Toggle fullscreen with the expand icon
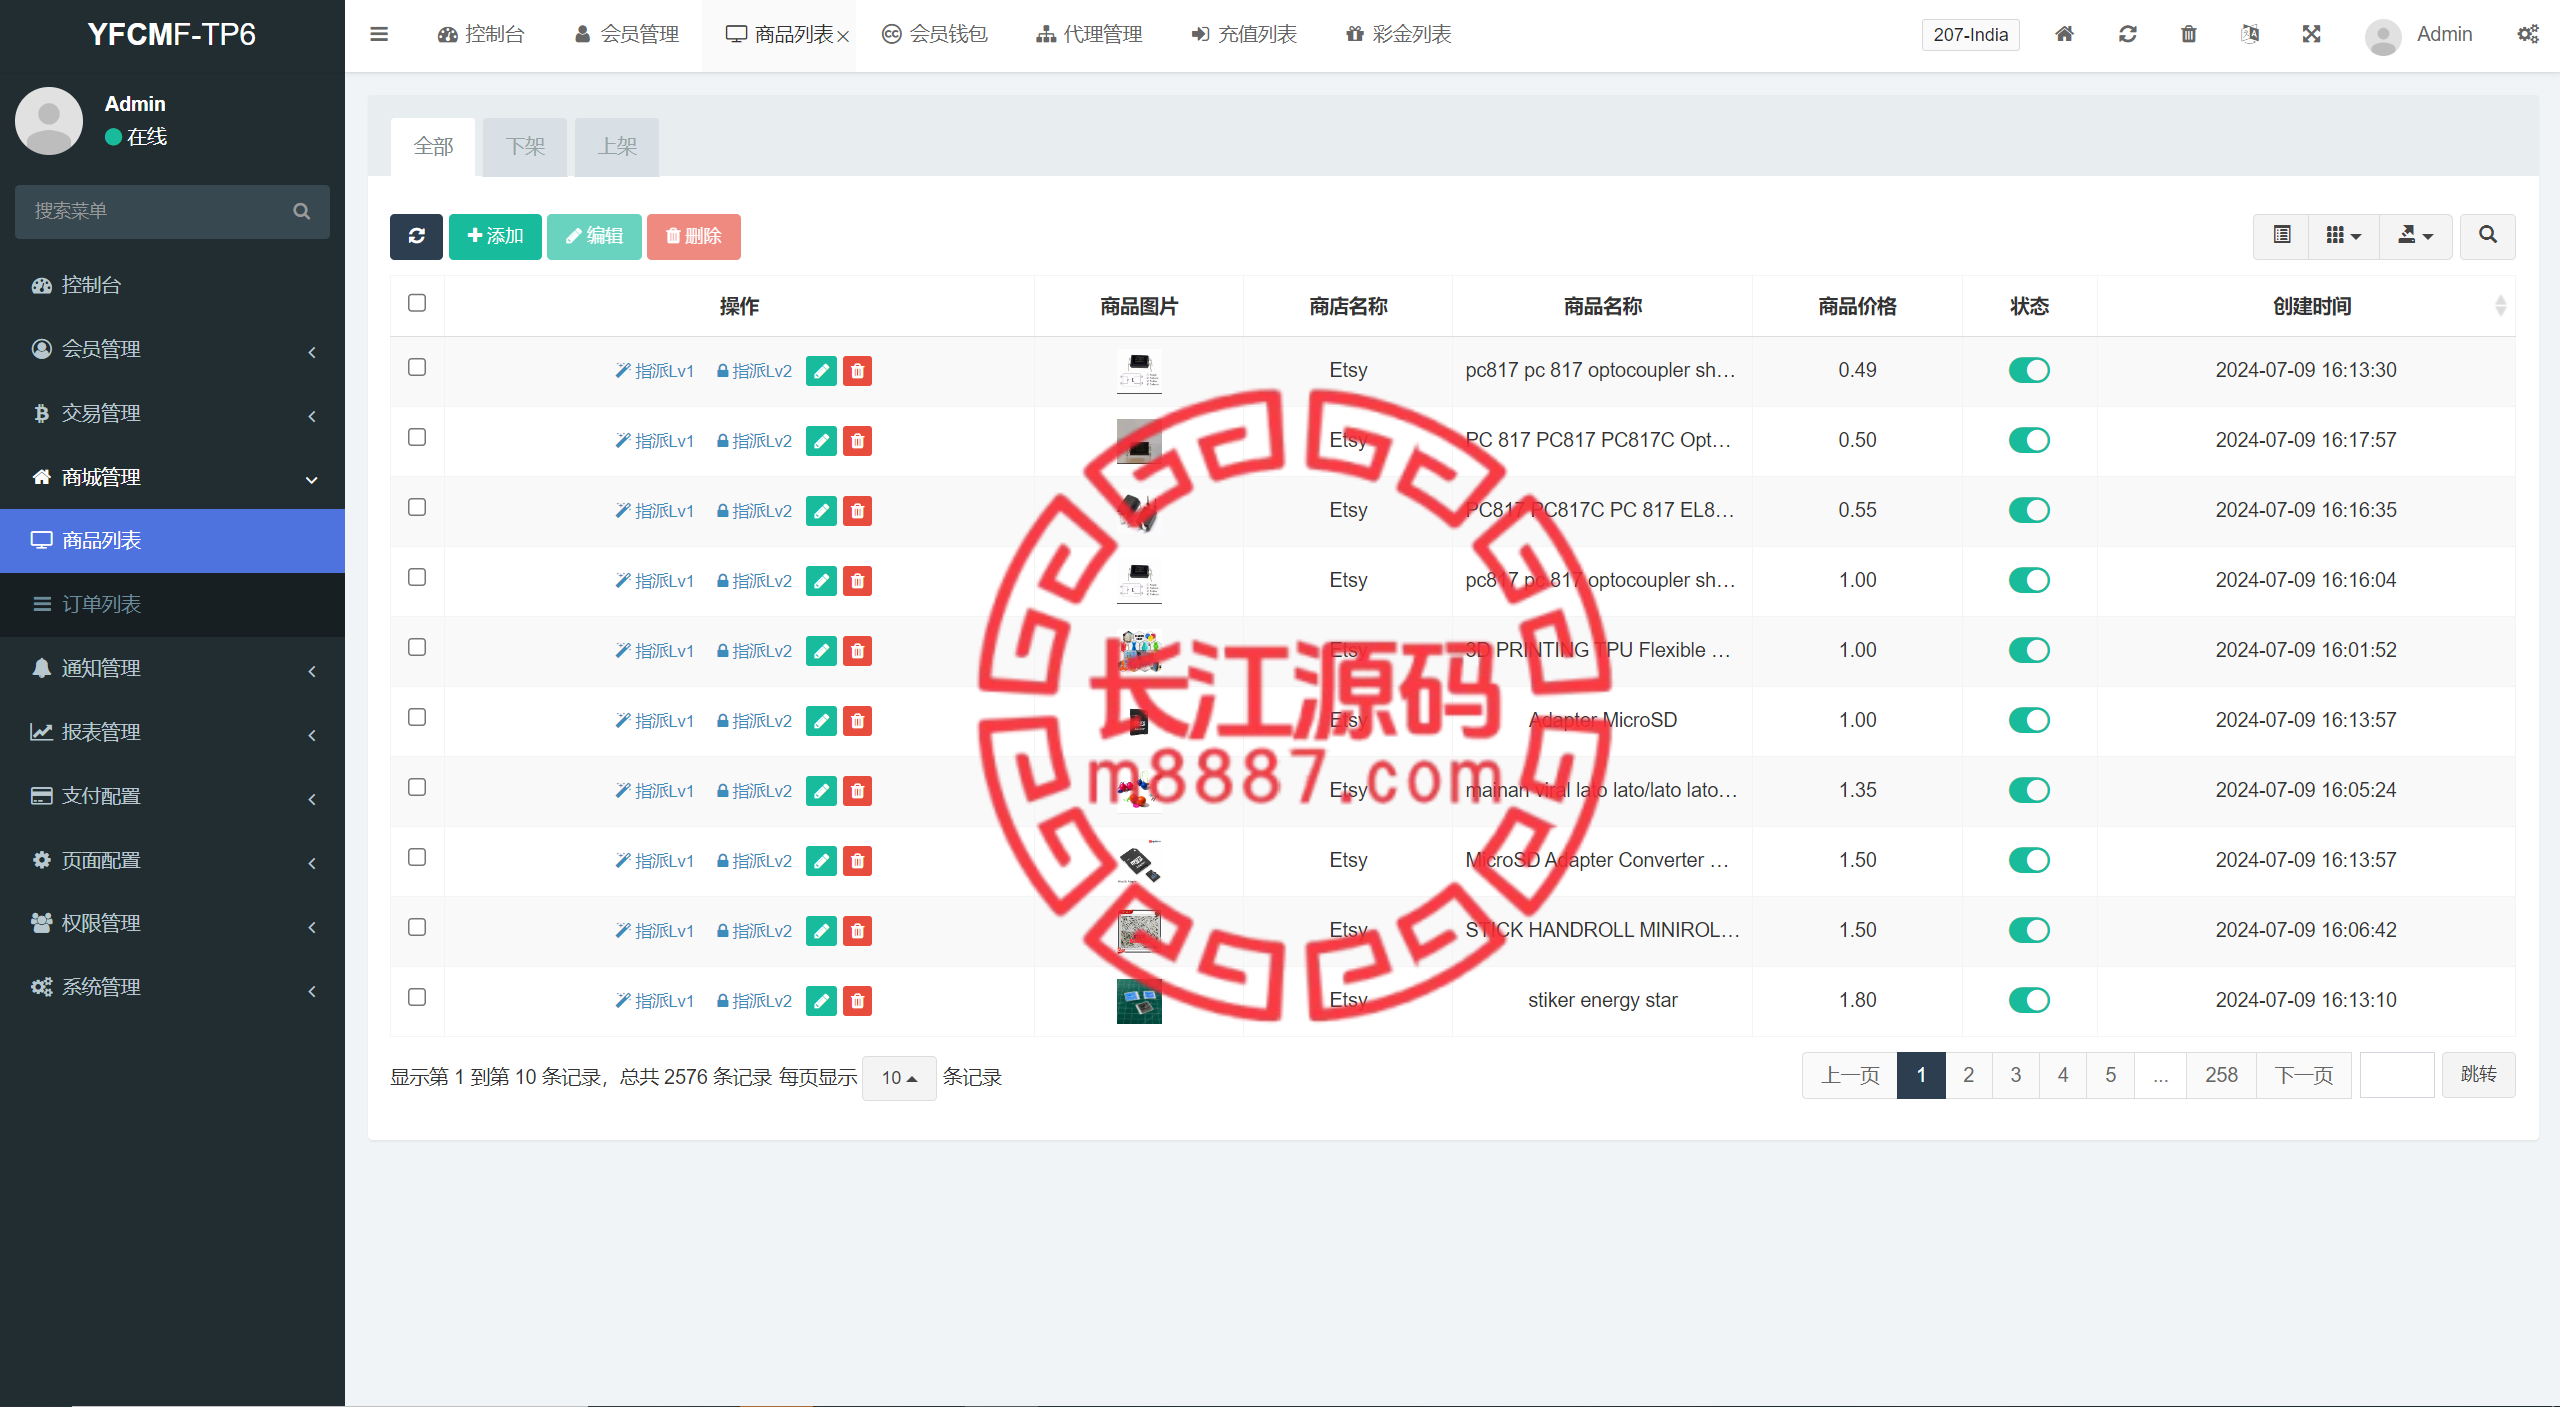Viewport: 2560px width, 1407px height. tap(2311, 34)
